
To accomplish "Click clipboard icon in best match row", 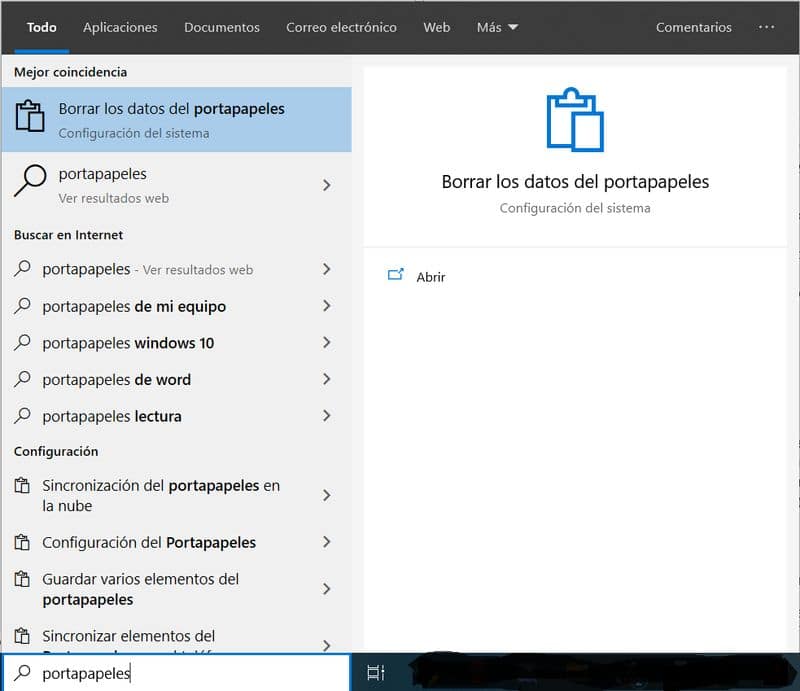I will tap(30, 116).
